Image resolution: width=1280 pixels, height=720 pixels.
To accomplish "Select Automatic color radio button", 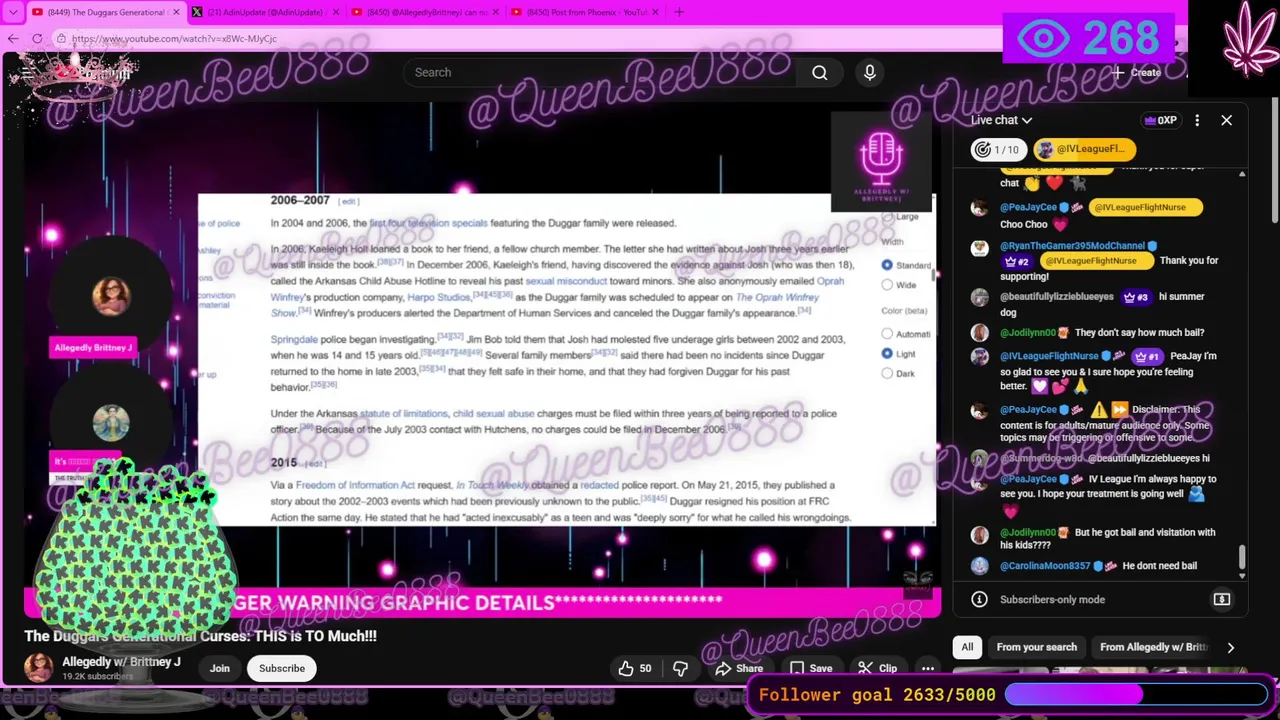I will (887, 334).
